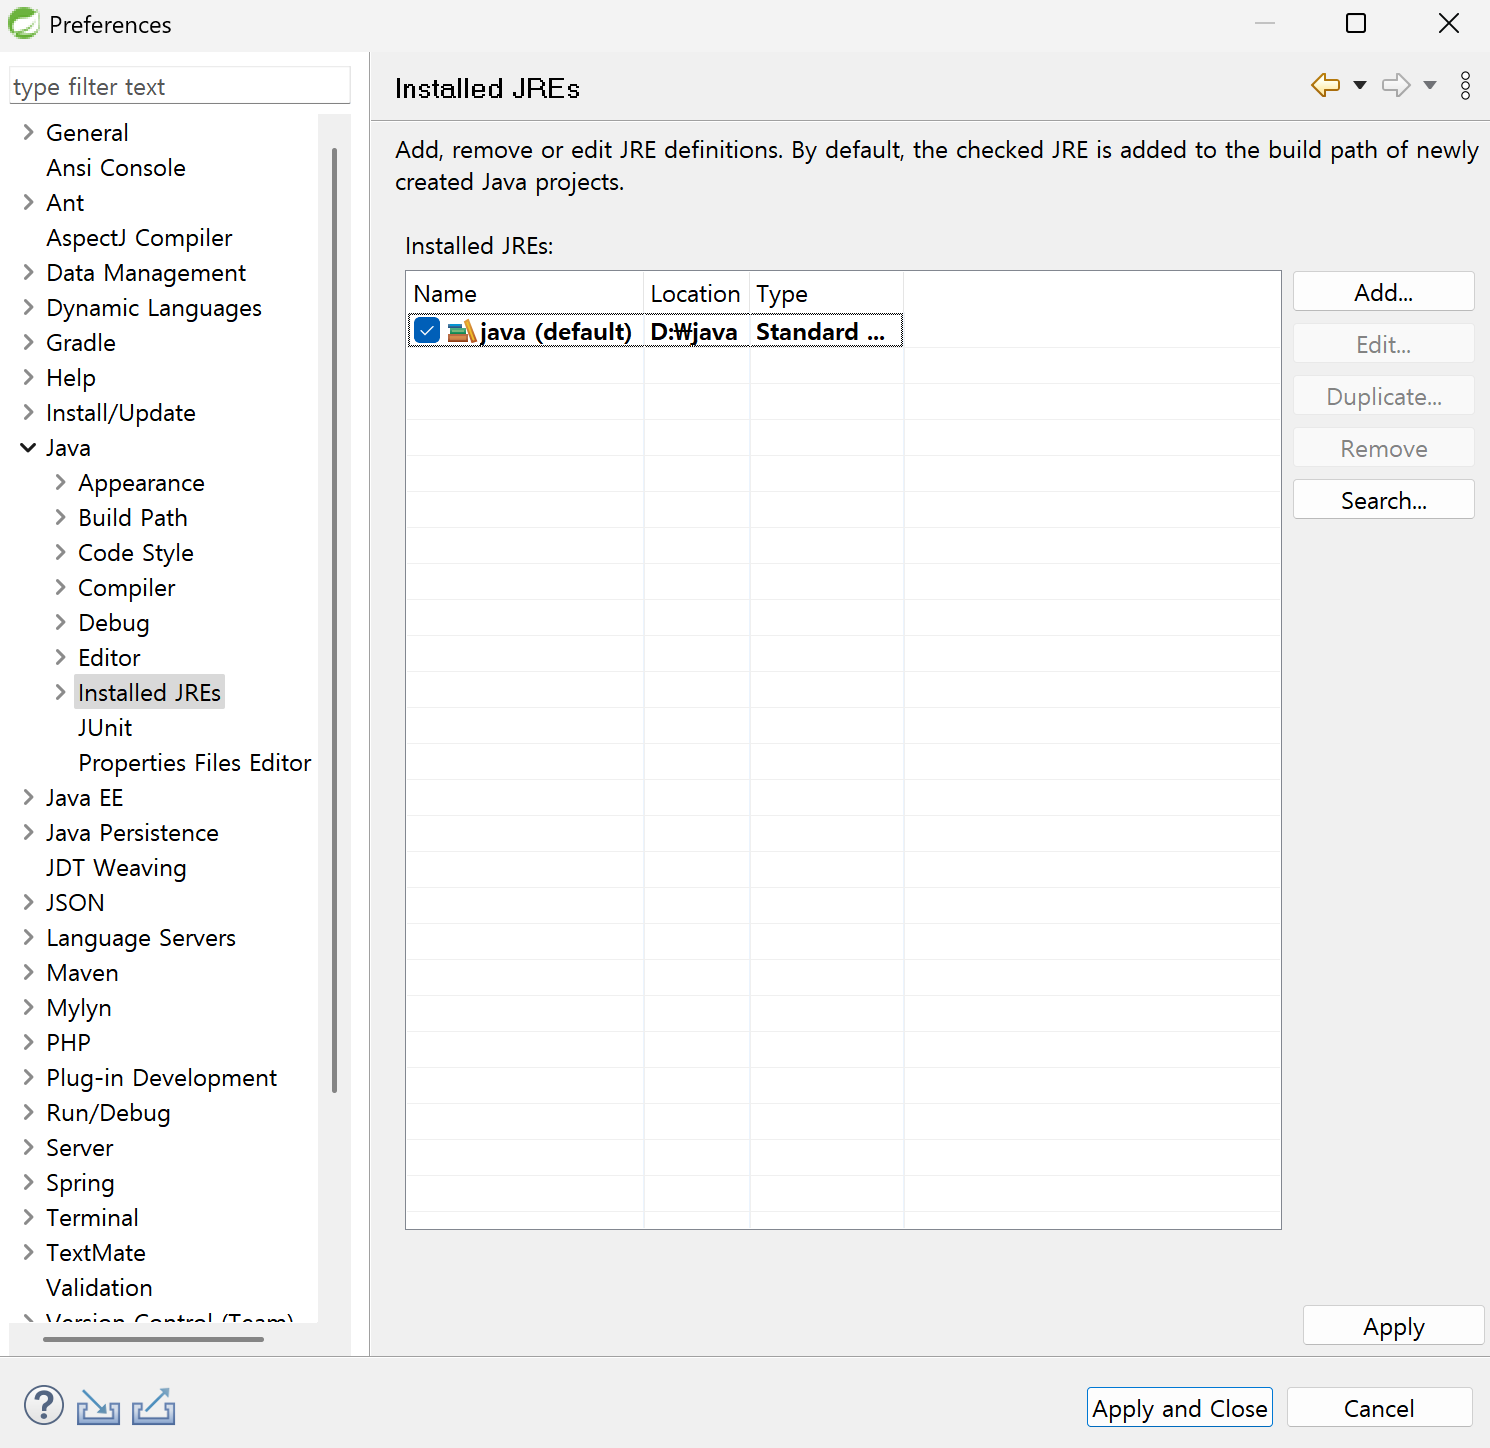Select Java Persistence in the tree
This screenshot has height=1448, width=1490.
point(132,832)
